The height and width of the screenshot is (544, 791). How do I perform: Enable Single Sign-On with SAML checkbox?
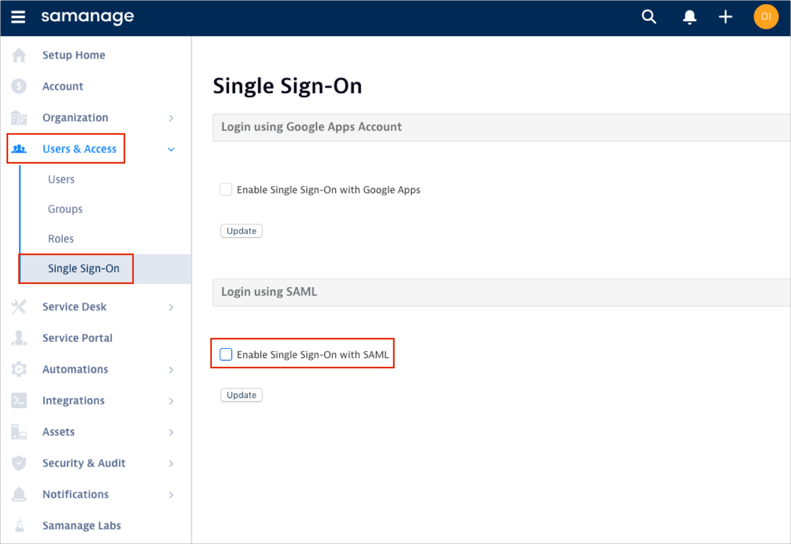point(226,354)
